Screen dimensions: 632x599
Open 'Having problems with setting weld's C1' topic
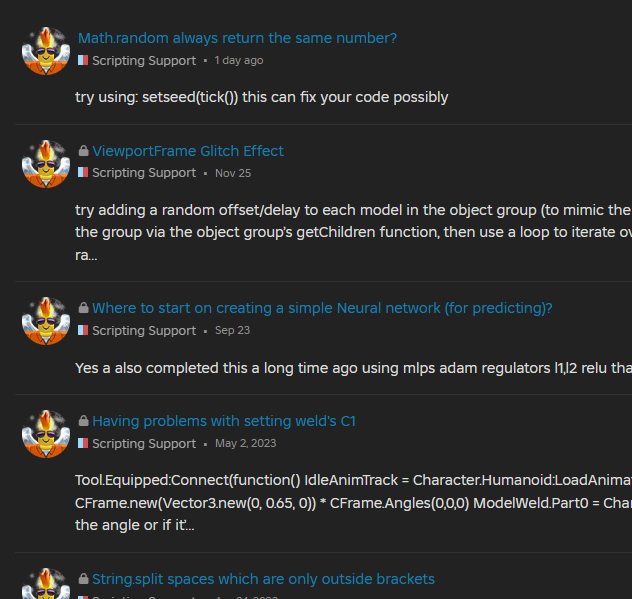click(223, 421)
